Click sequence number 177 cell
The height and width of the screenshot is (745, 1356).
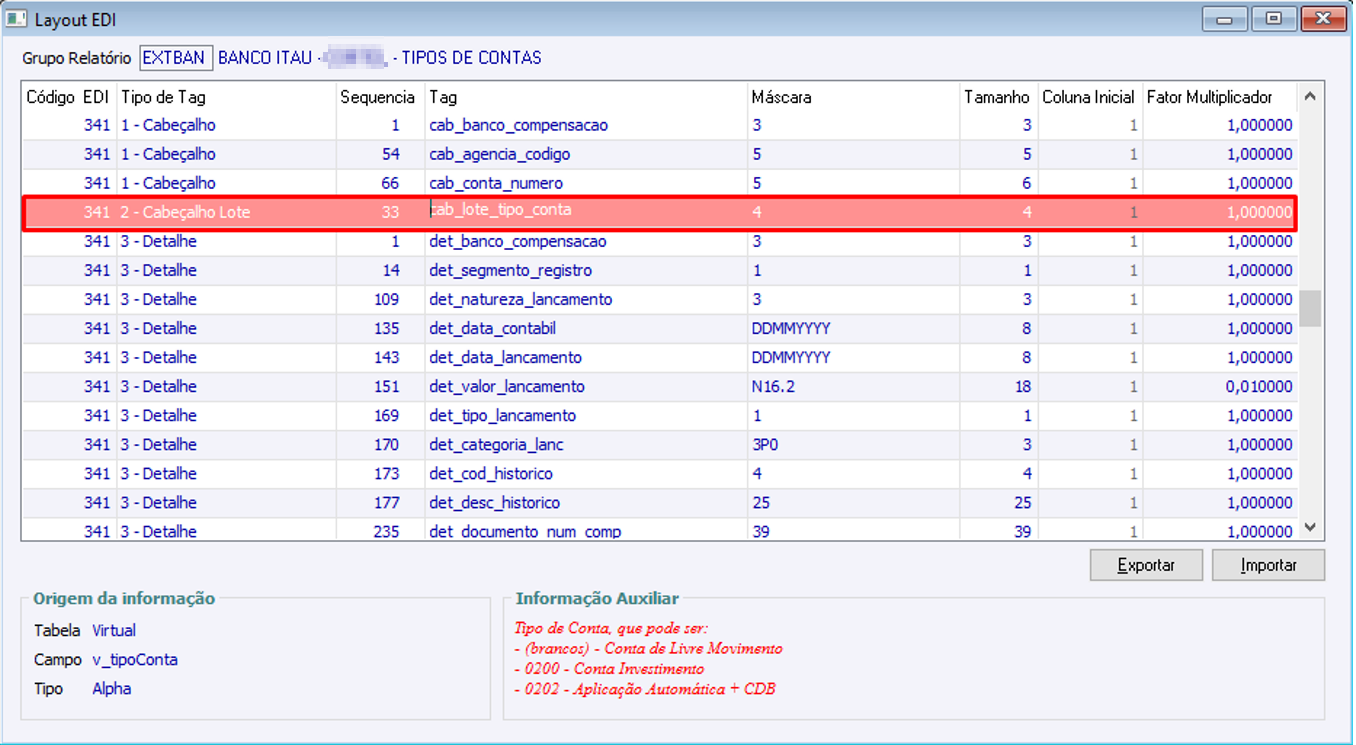click(x=379, y=502)
